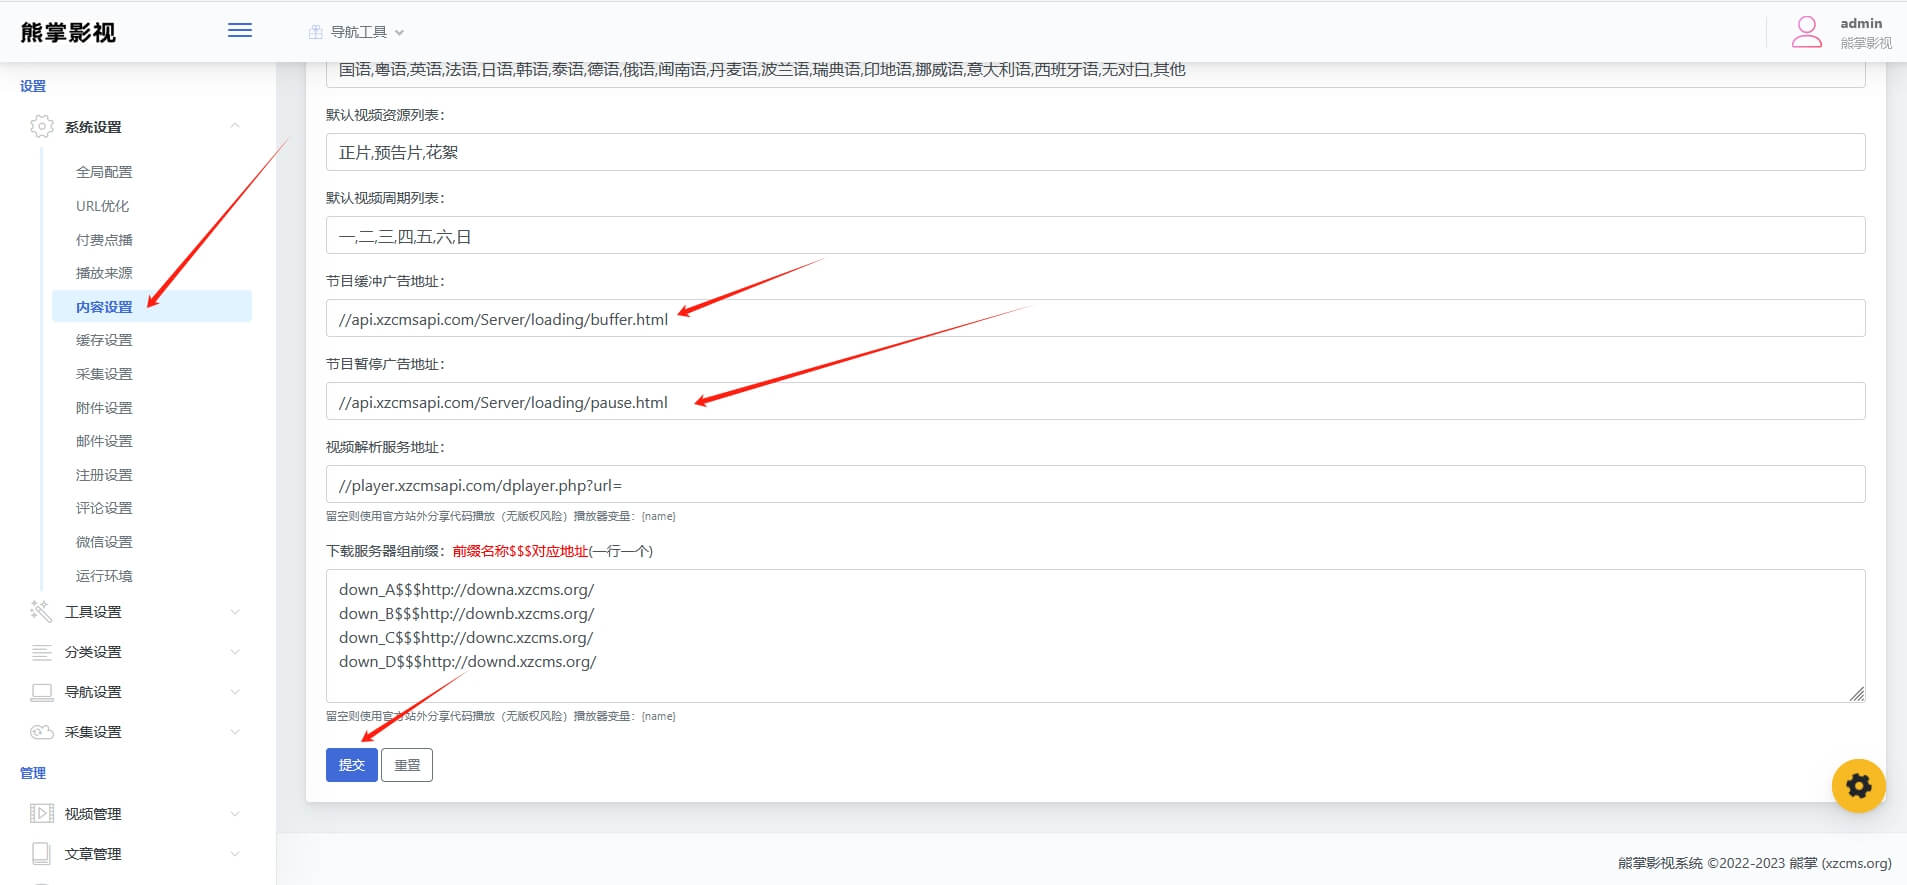Screen dimensions: 1907x885
Task: Click the 采集设置 cloud icon
Action: (x=42, y=732)
